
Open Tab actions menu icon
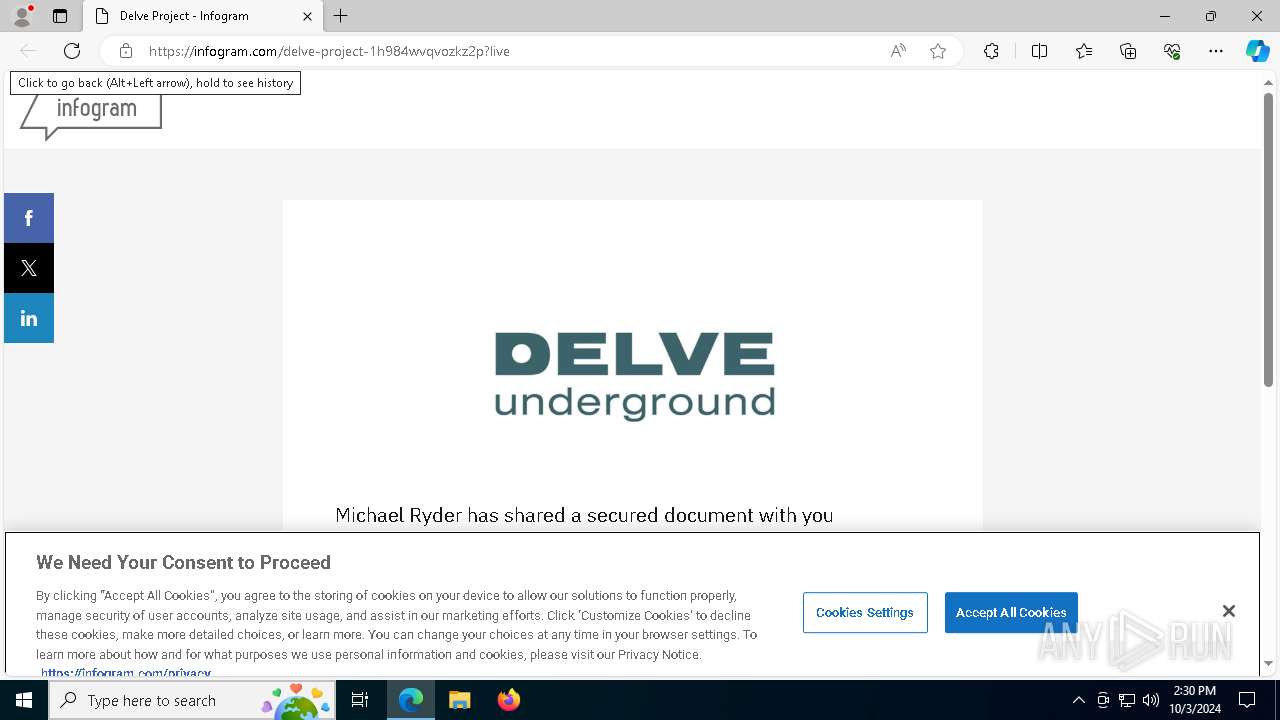pos(60,16)
